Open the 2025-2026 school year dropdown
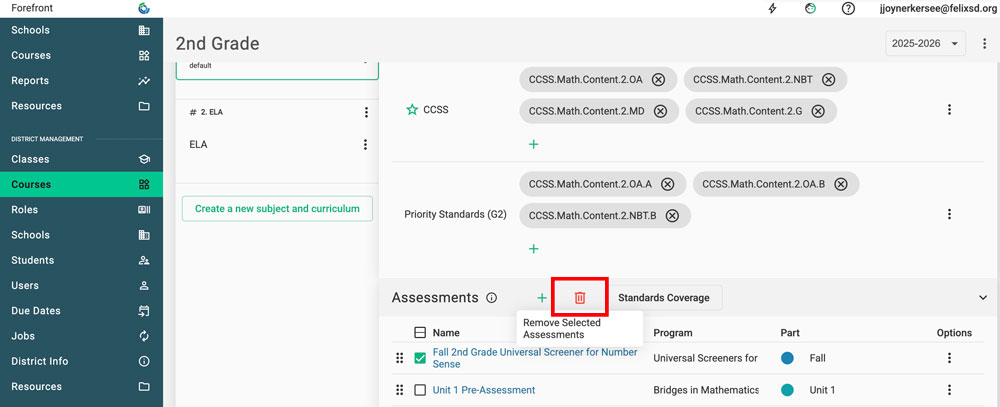1000x407 pixels. pos(925,43)
